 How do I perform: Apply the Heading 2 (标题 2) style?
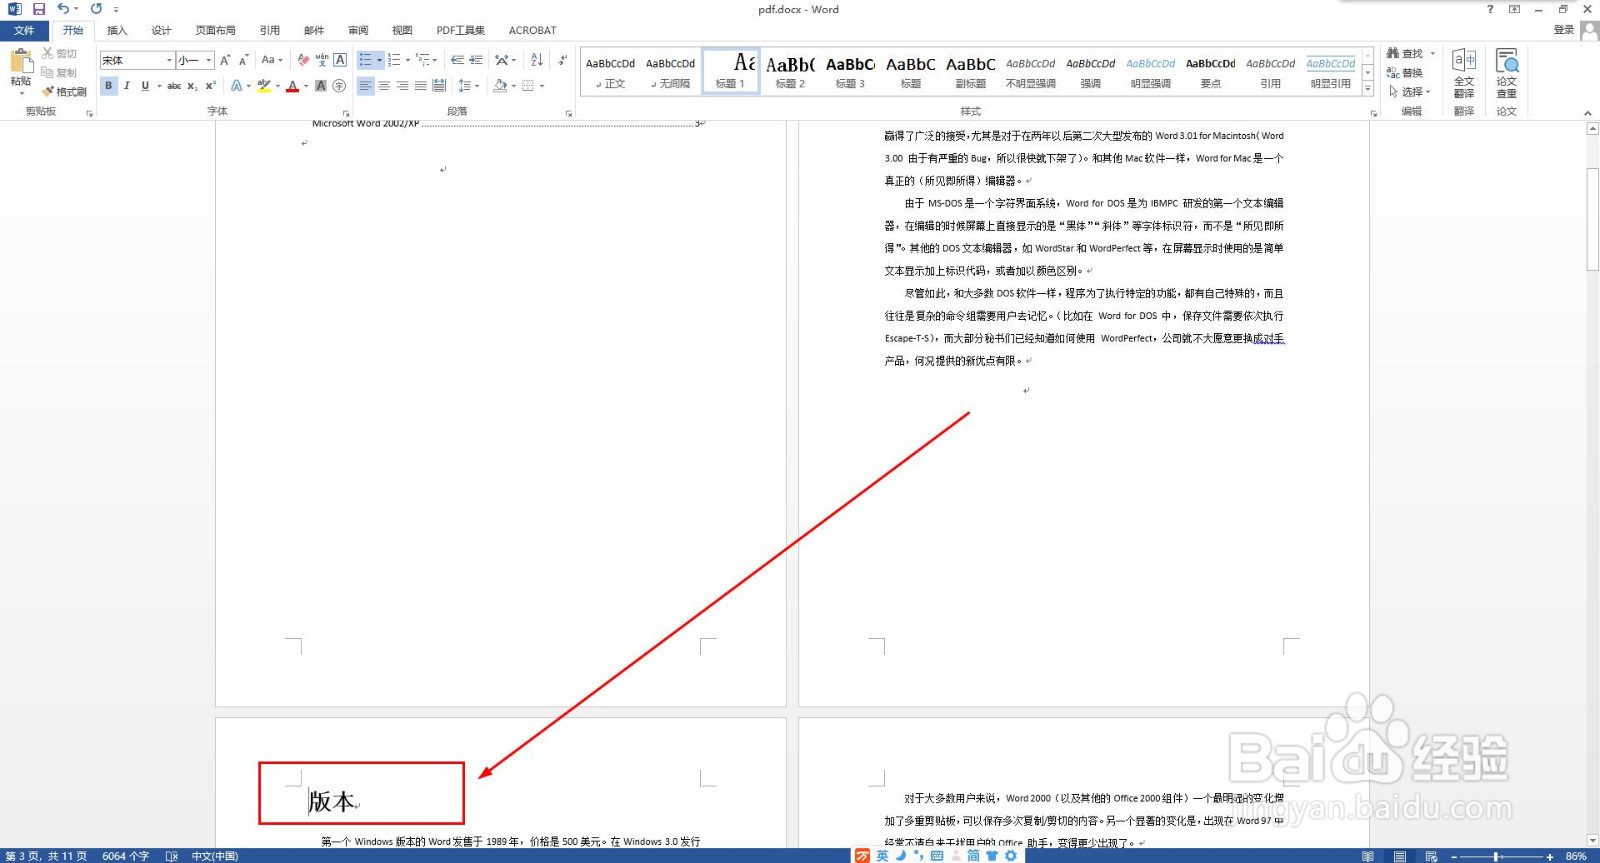tap(790, 71)
